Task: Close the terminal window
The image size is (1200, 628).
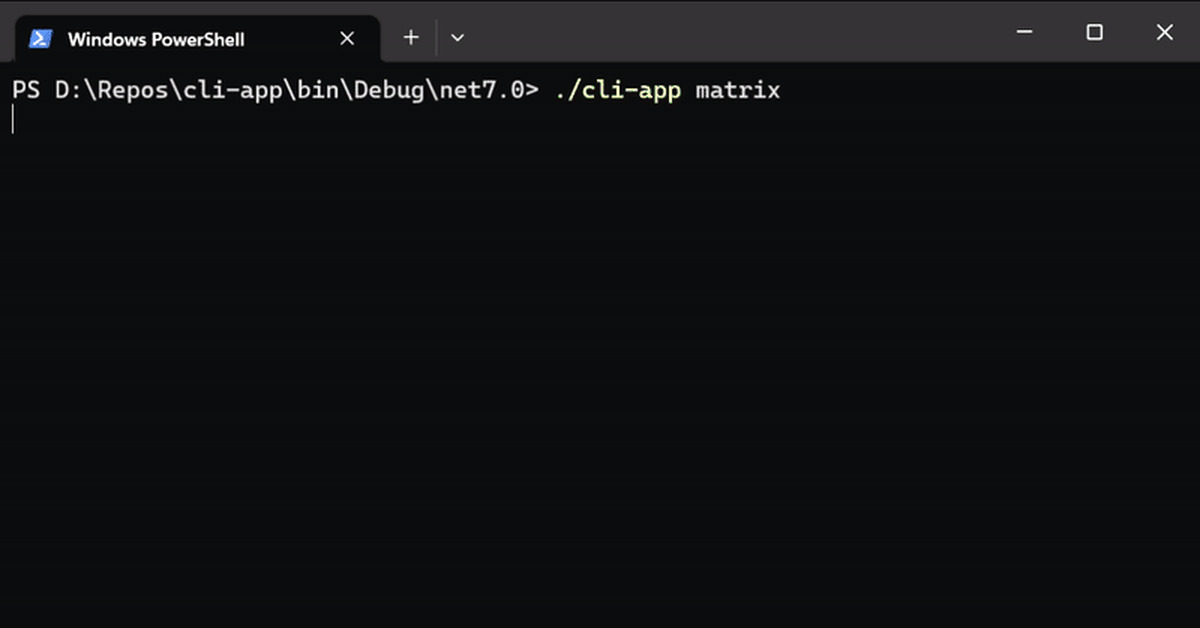Action: point(1164,32)
